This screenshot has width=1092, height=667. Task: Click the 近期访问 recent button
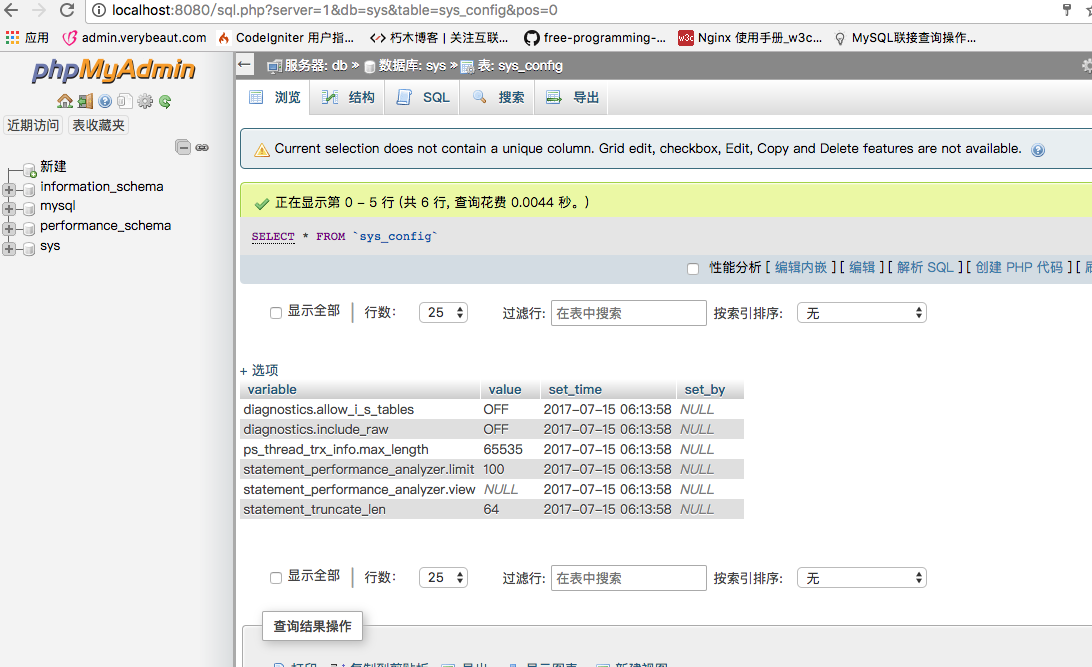[33, 125]
